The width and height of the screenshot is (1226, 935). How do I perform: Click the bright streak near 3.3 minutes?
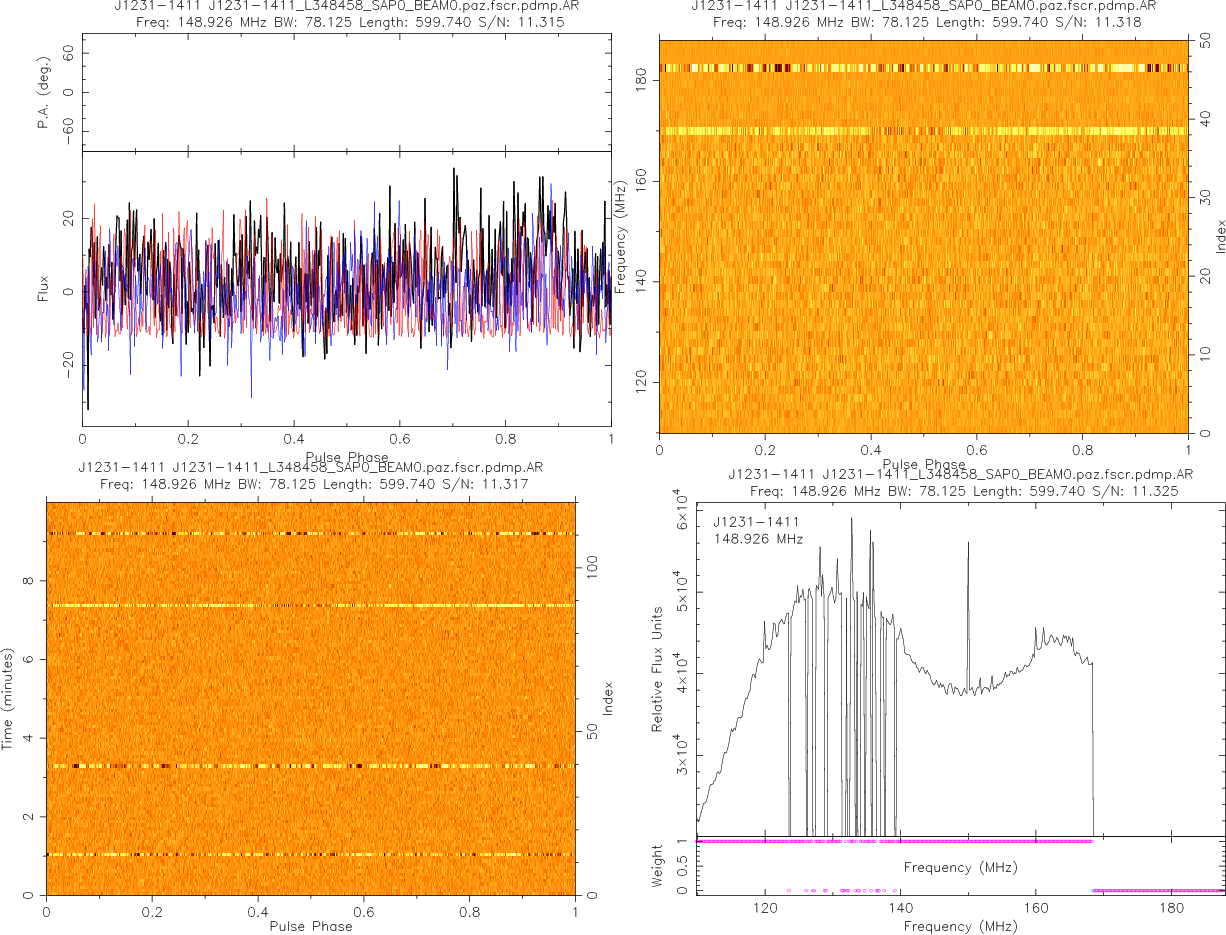click(x=310, y=766)
